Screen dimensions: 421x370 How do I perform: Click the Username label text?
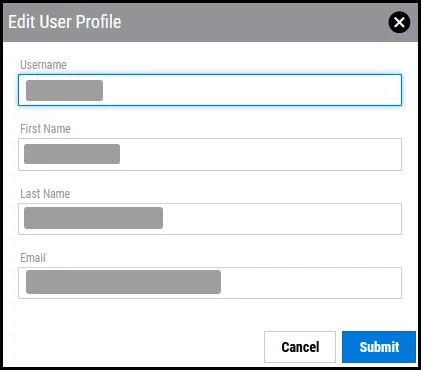click(43, 65)
